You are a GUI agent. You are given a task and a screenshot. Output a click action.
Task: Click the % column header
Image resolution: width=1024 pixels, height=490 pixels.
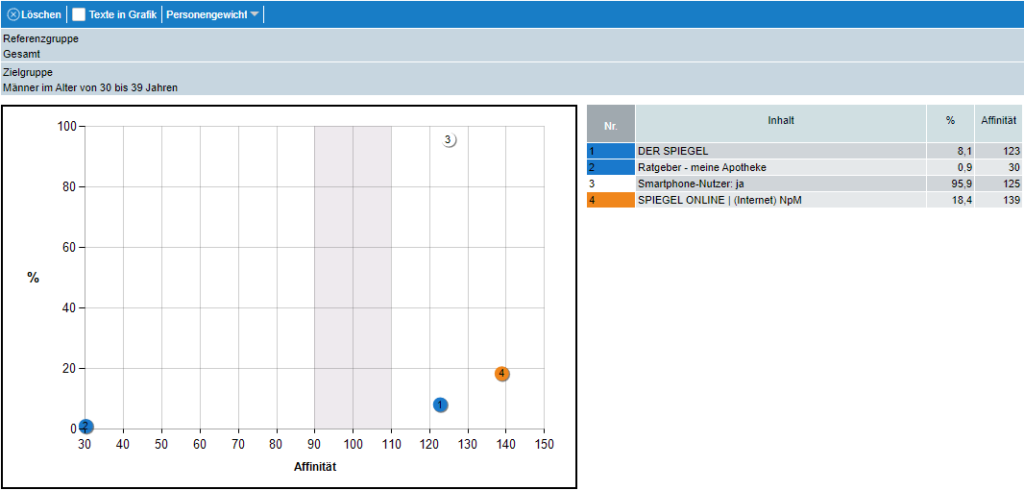[949, 121]
